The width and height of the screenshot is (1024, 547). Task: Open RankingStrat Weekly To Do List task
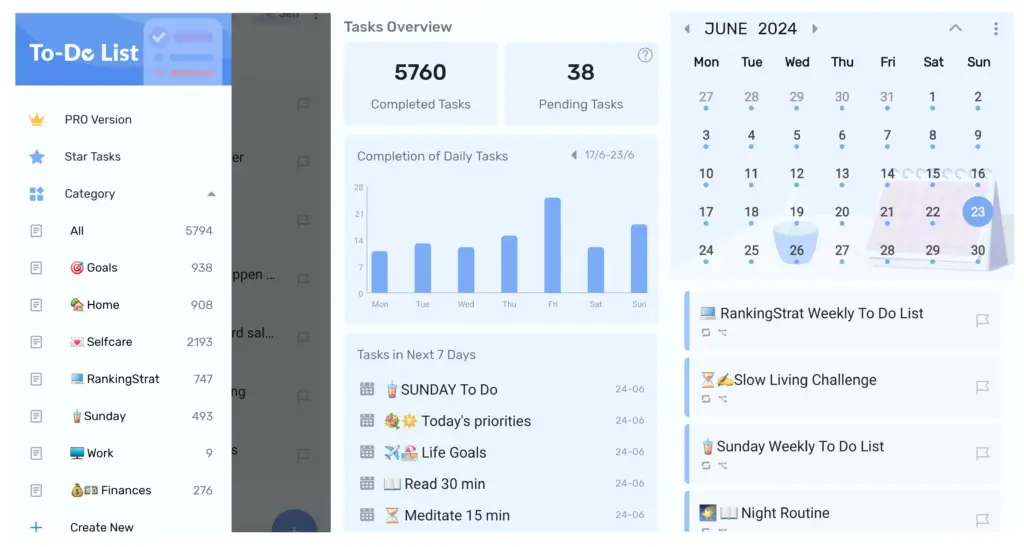842,320
